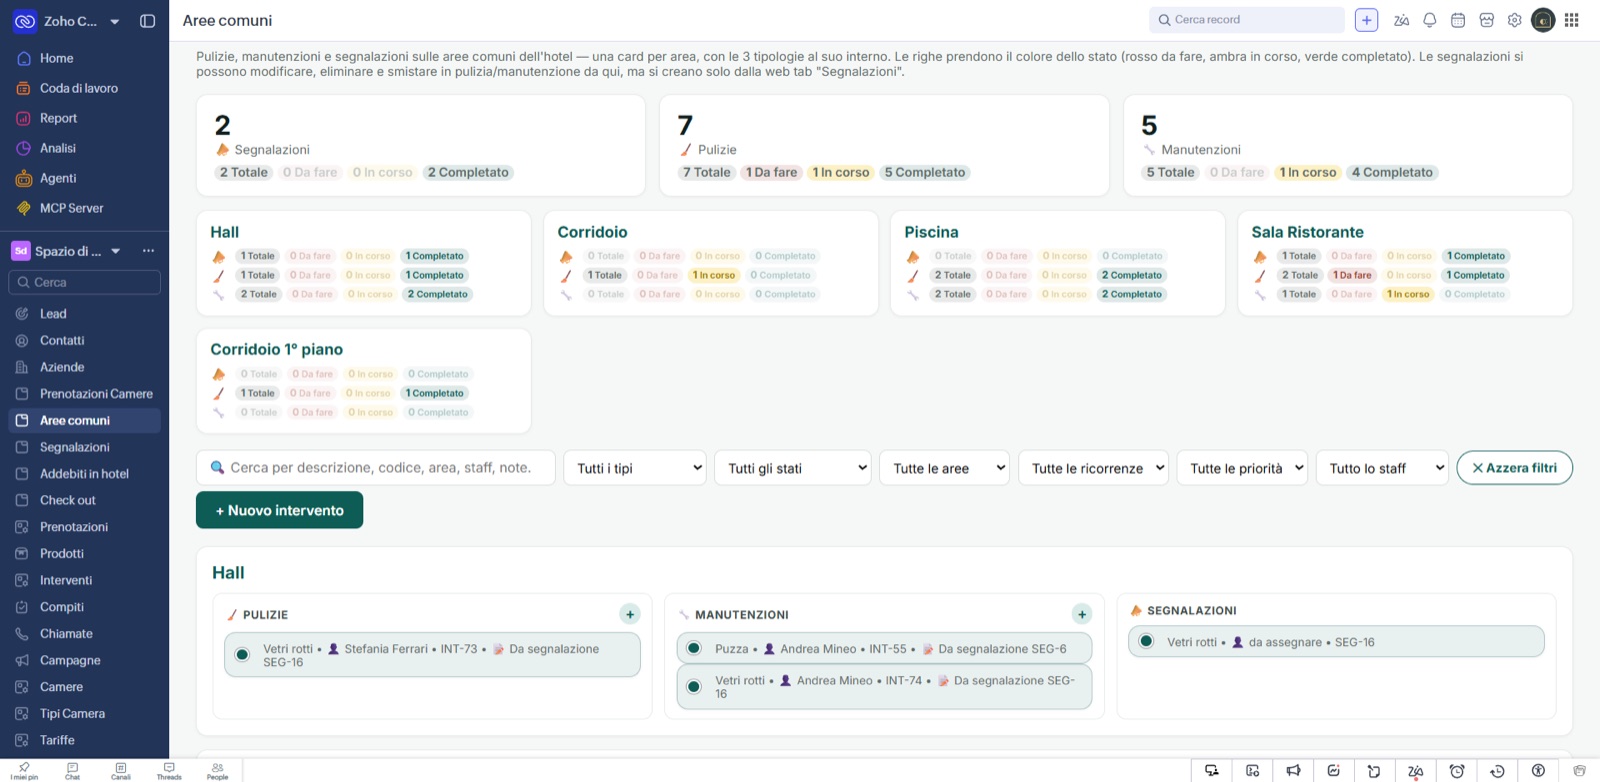This screenshot has width=1600, height=782.
Task: Open the megaphone announcements icon in bottom bar
Action: pos(1293,771)
